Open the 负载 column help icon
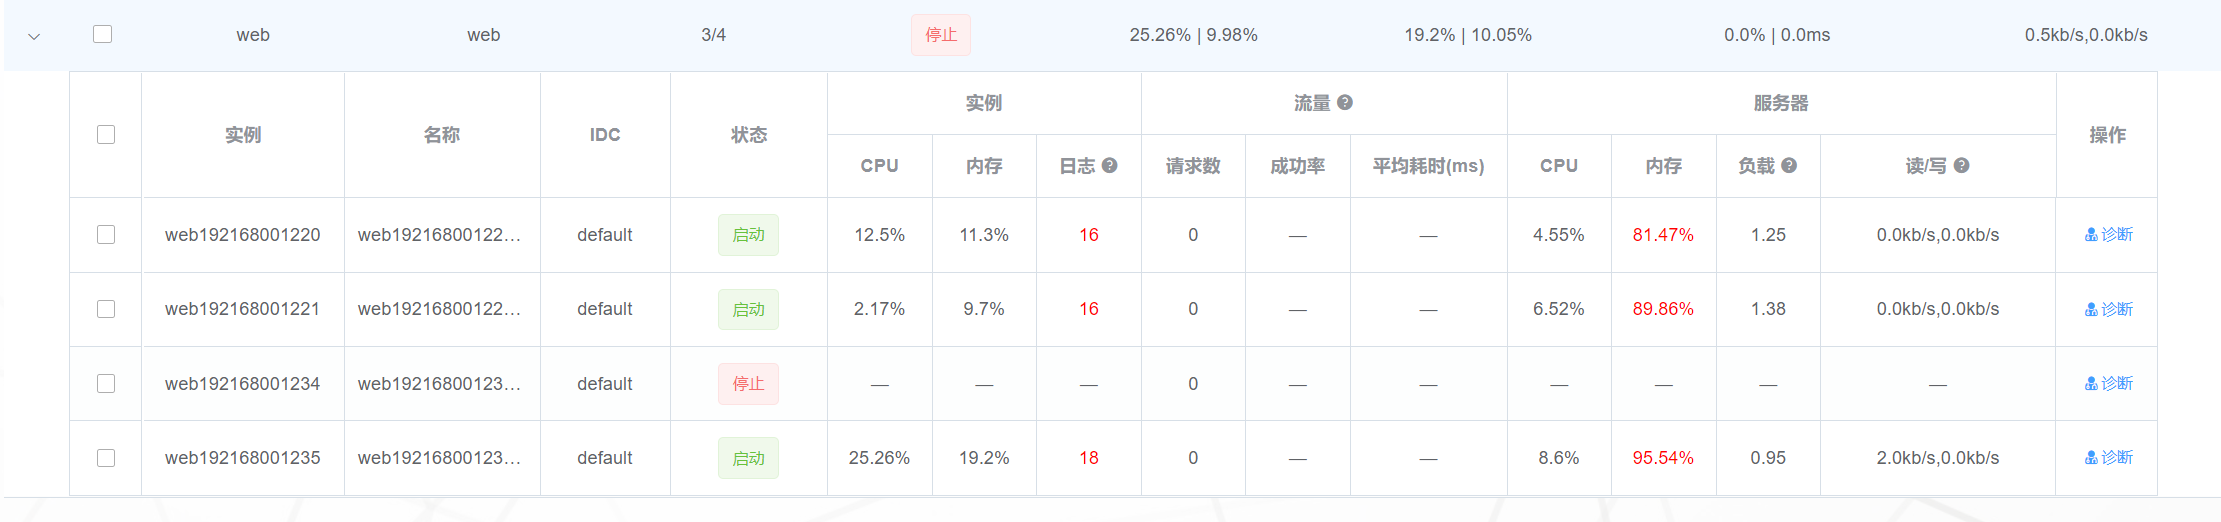Image resolution: width=2221 pixels, height=522 pixels. 1789,165
